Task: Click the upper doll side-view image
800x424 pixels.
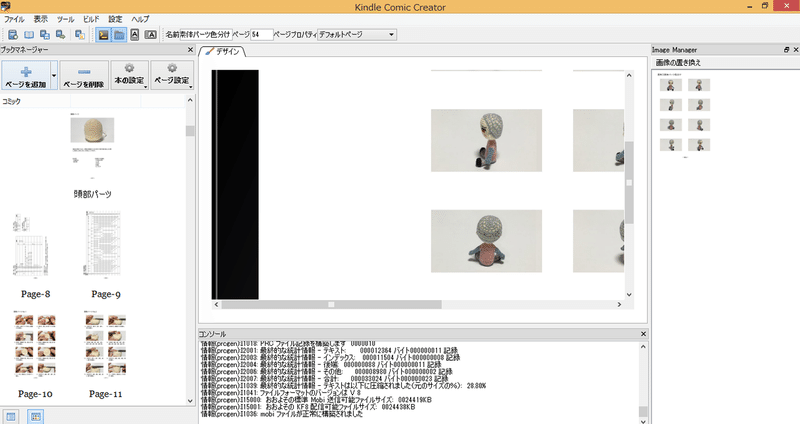Action: click(486, 140)
